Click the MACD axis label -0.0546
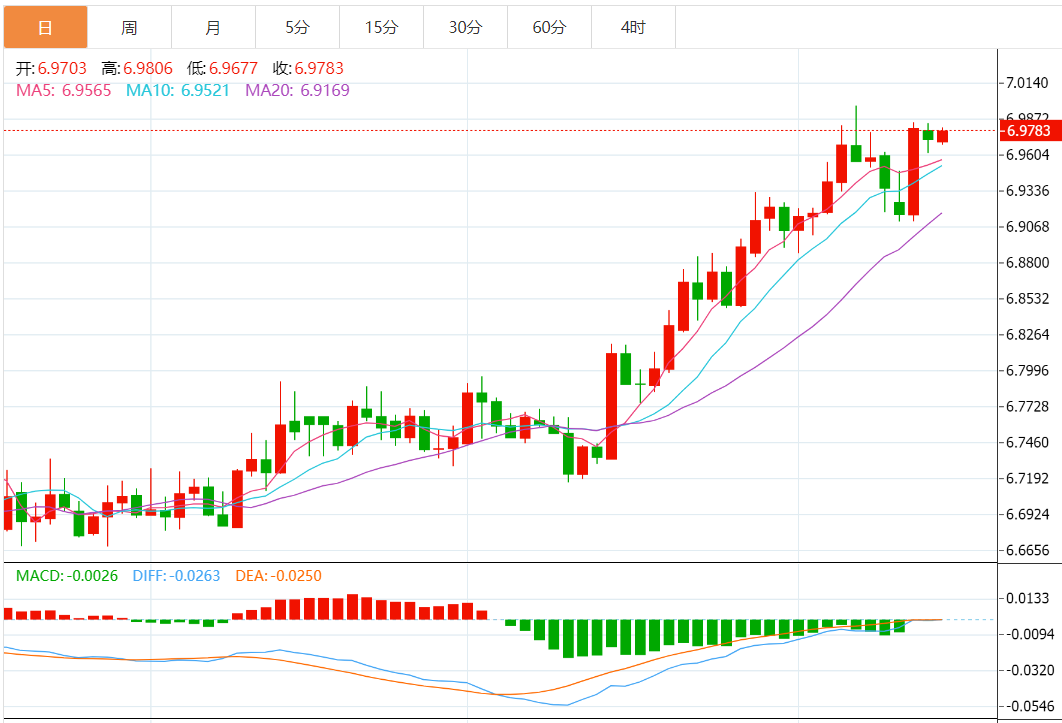The height and width of the screenshot is (723, 1062). click(x=1030, y=706)
